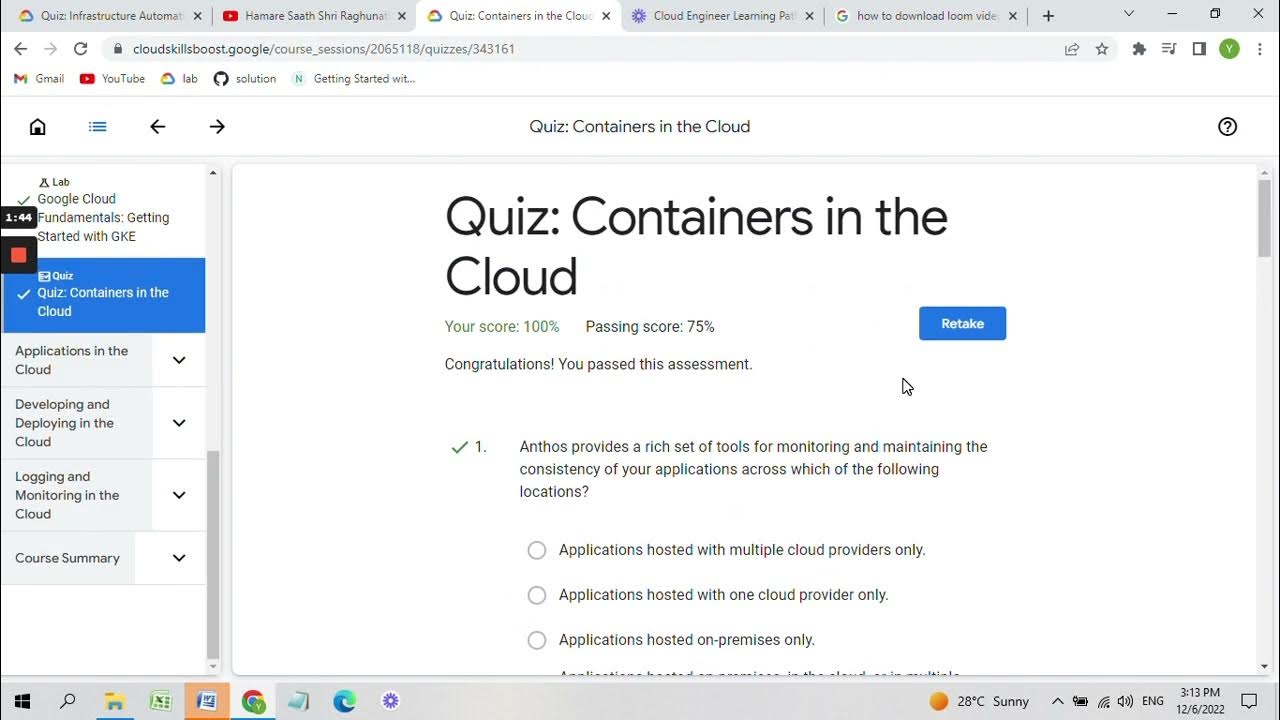Open Loom app icon in taskbar
The image size is (1280, 720).
point(391,701)
